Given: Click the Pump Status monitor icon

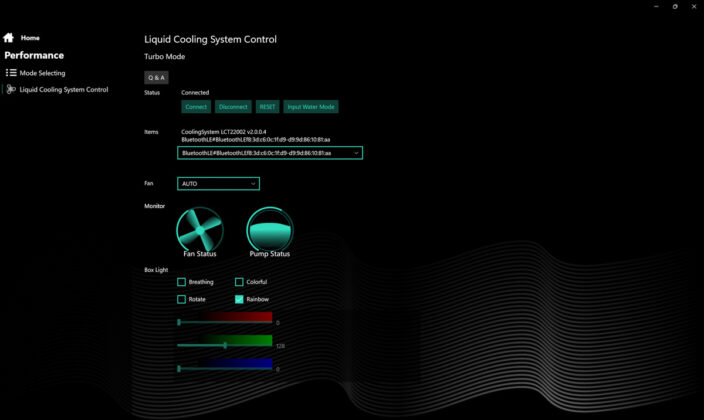Looking at the screenshot, I should click(x=270, y=229).
